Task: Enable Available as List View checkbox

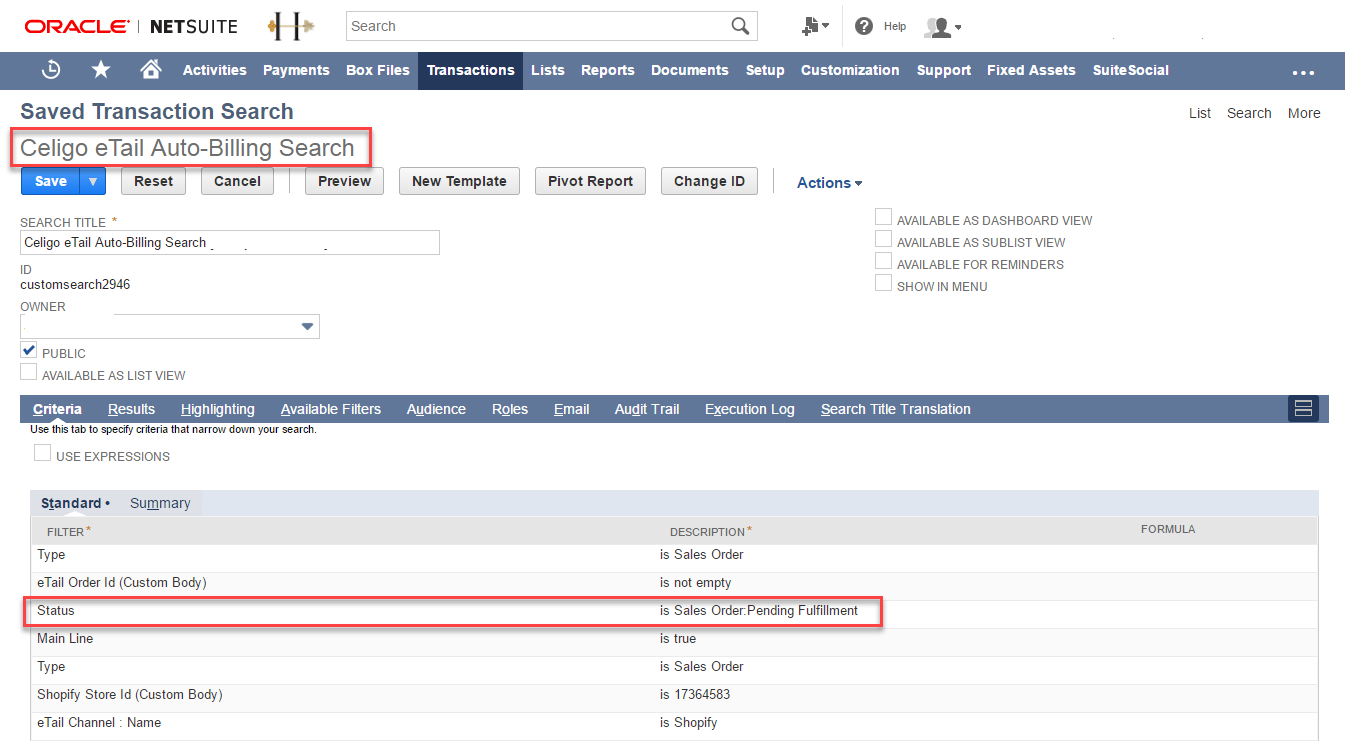Action: click(28, 373)
